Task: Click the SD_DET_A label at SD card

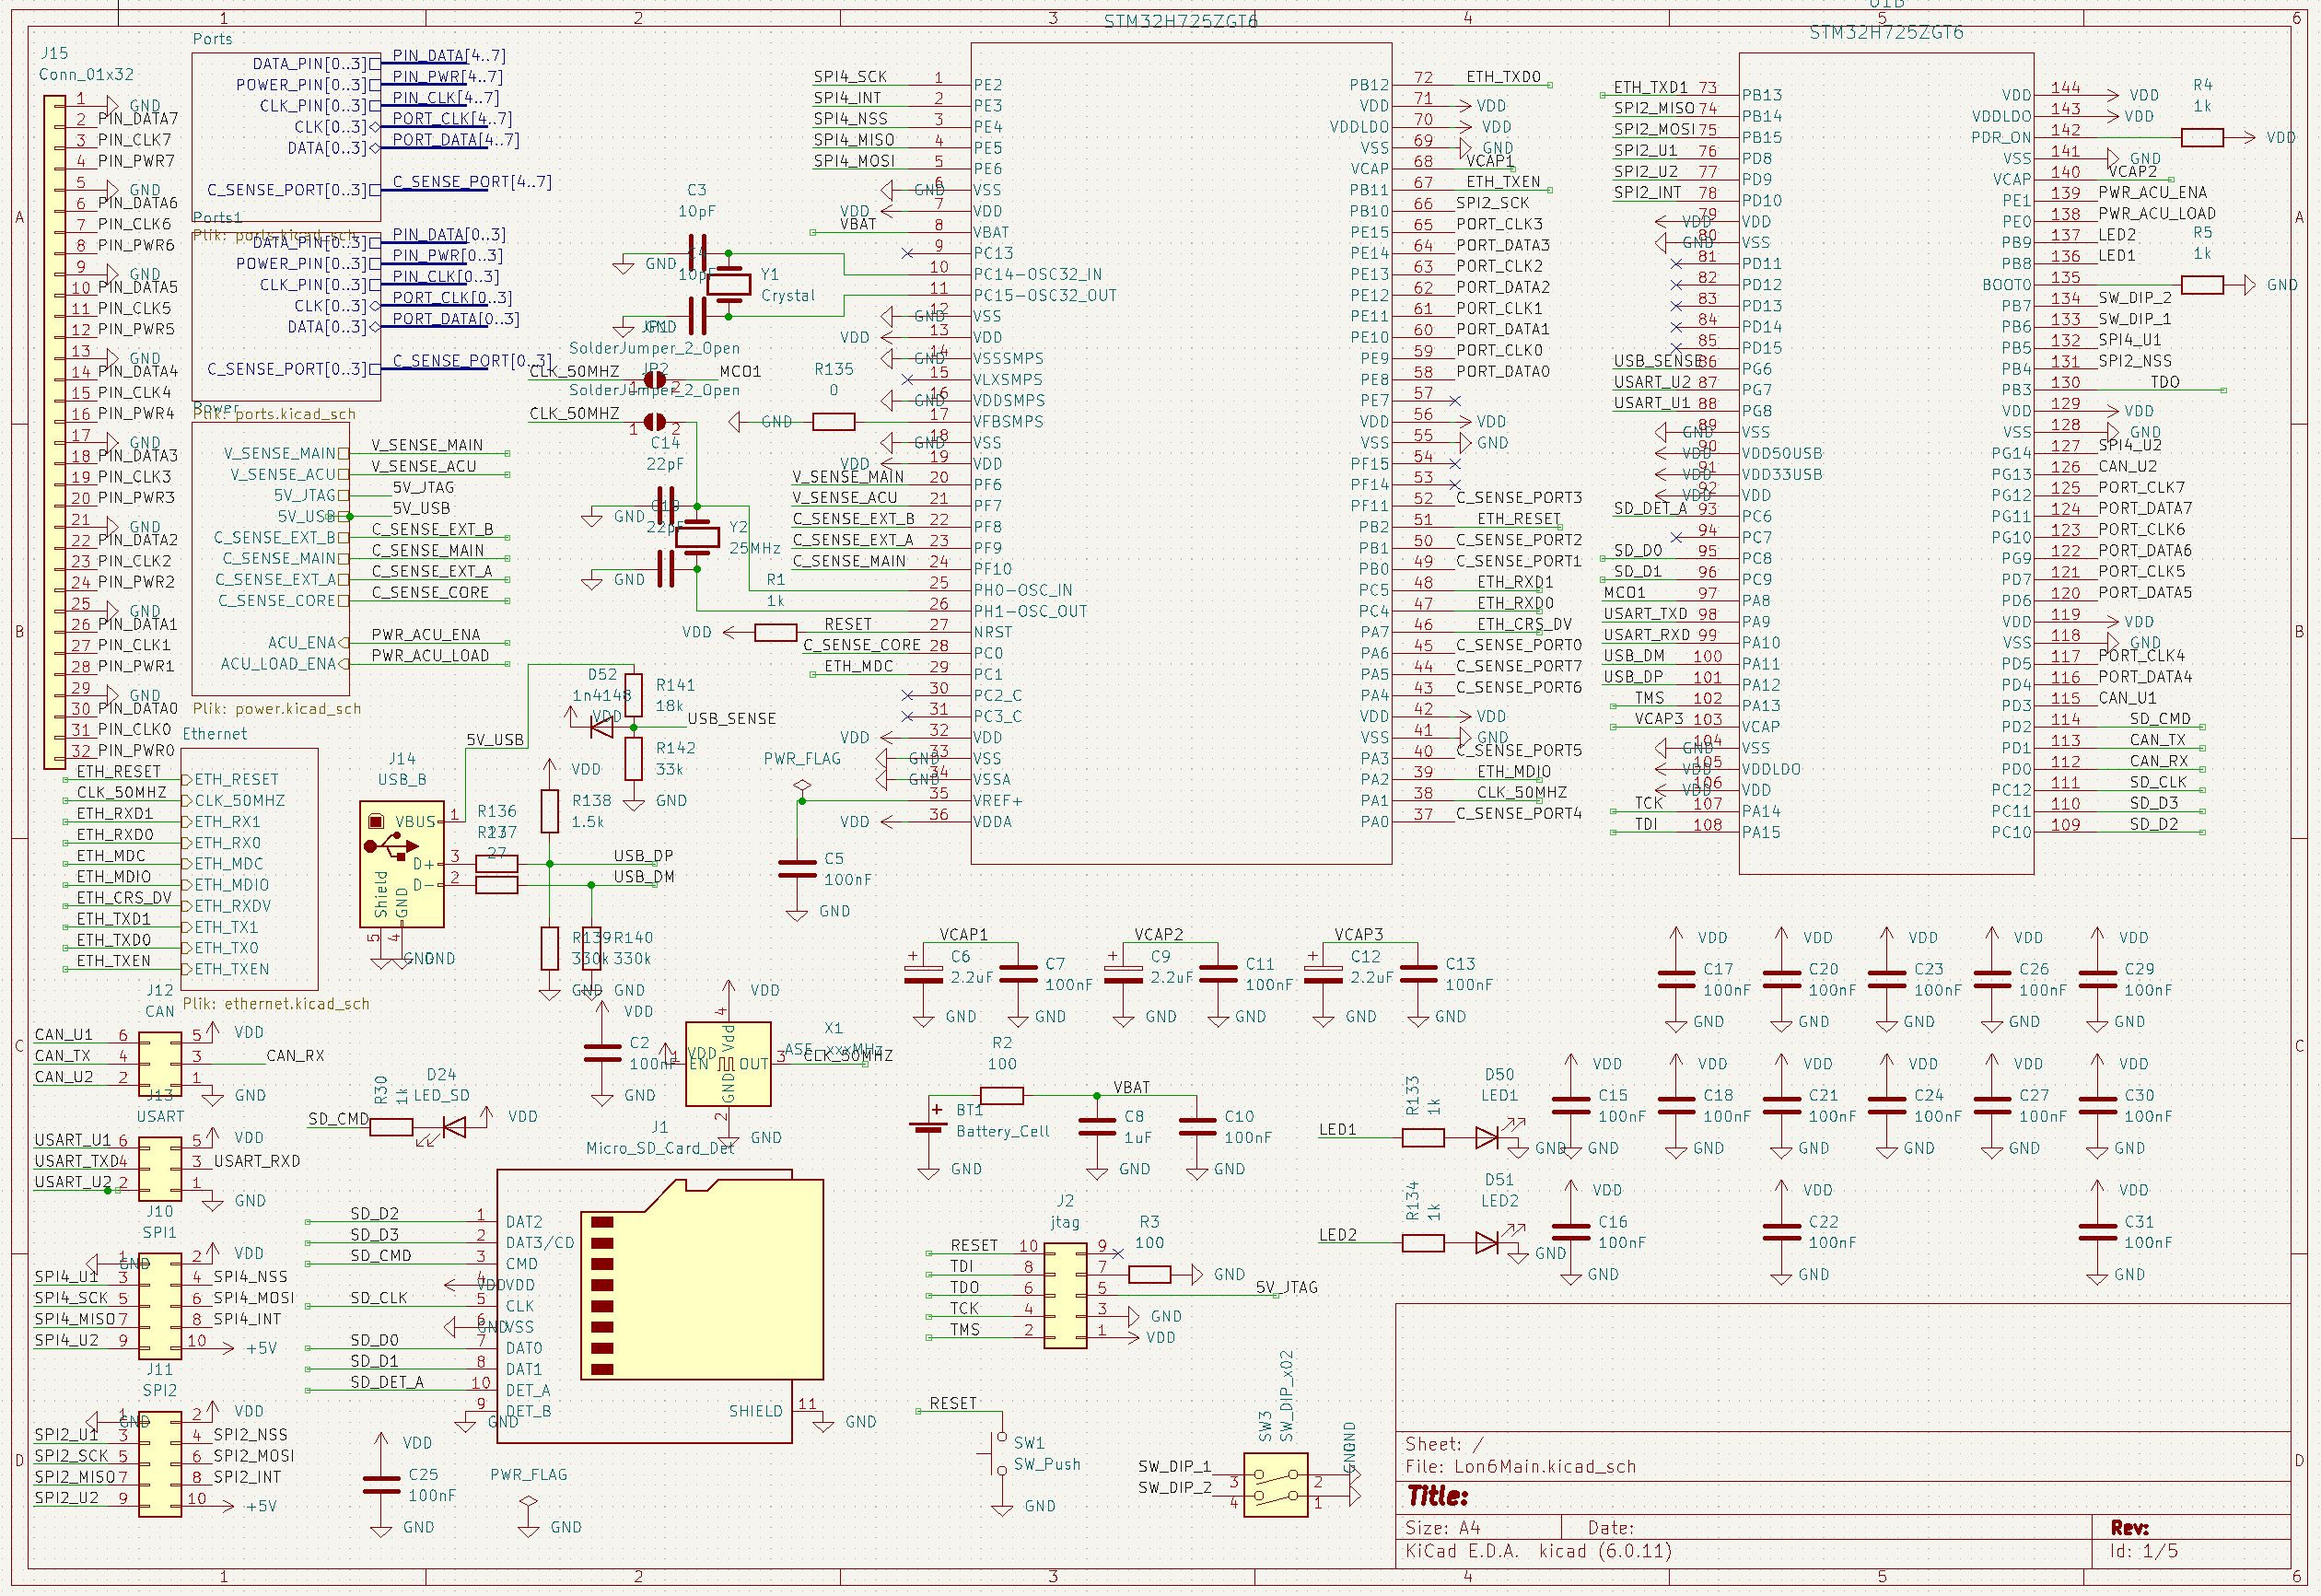Action: pyautogui.click(x=387, y=1381)
